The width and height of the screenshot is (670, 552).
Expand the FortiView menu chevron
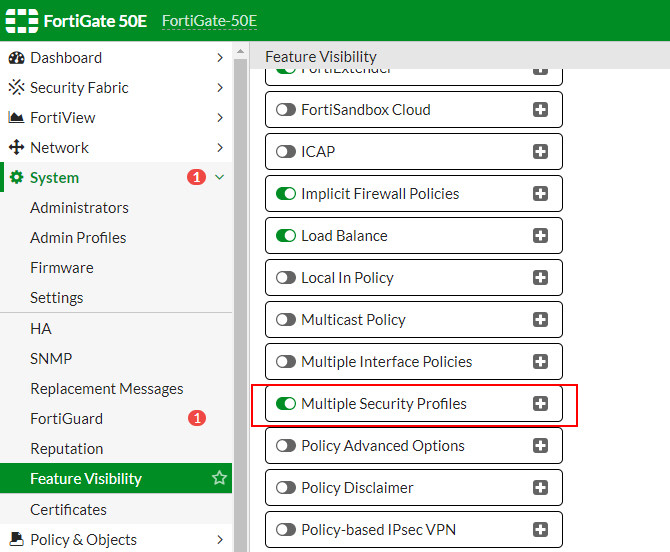(220, 117)
